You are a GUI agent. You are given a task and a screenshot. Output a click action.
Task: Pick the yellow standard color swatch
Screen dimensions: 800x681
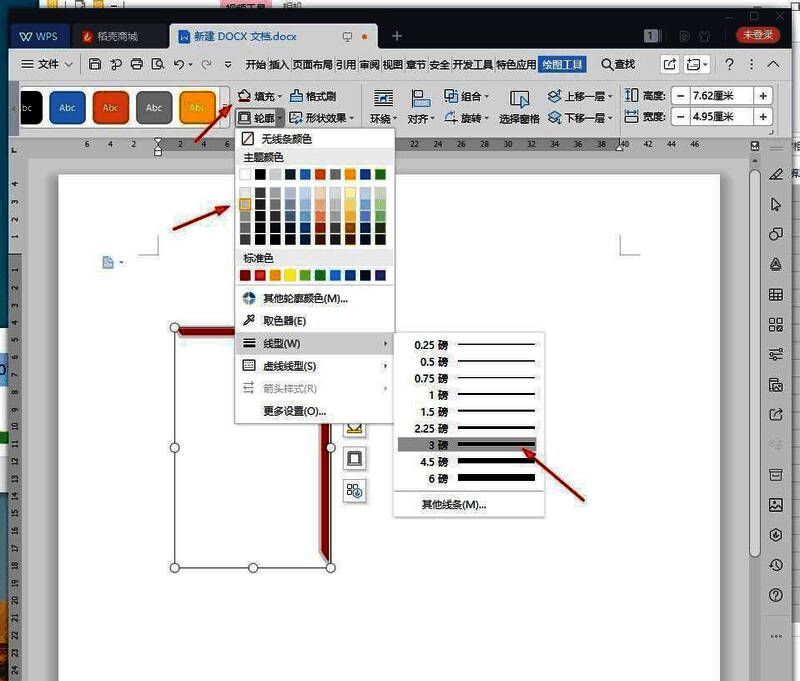(x=291, y=275)
